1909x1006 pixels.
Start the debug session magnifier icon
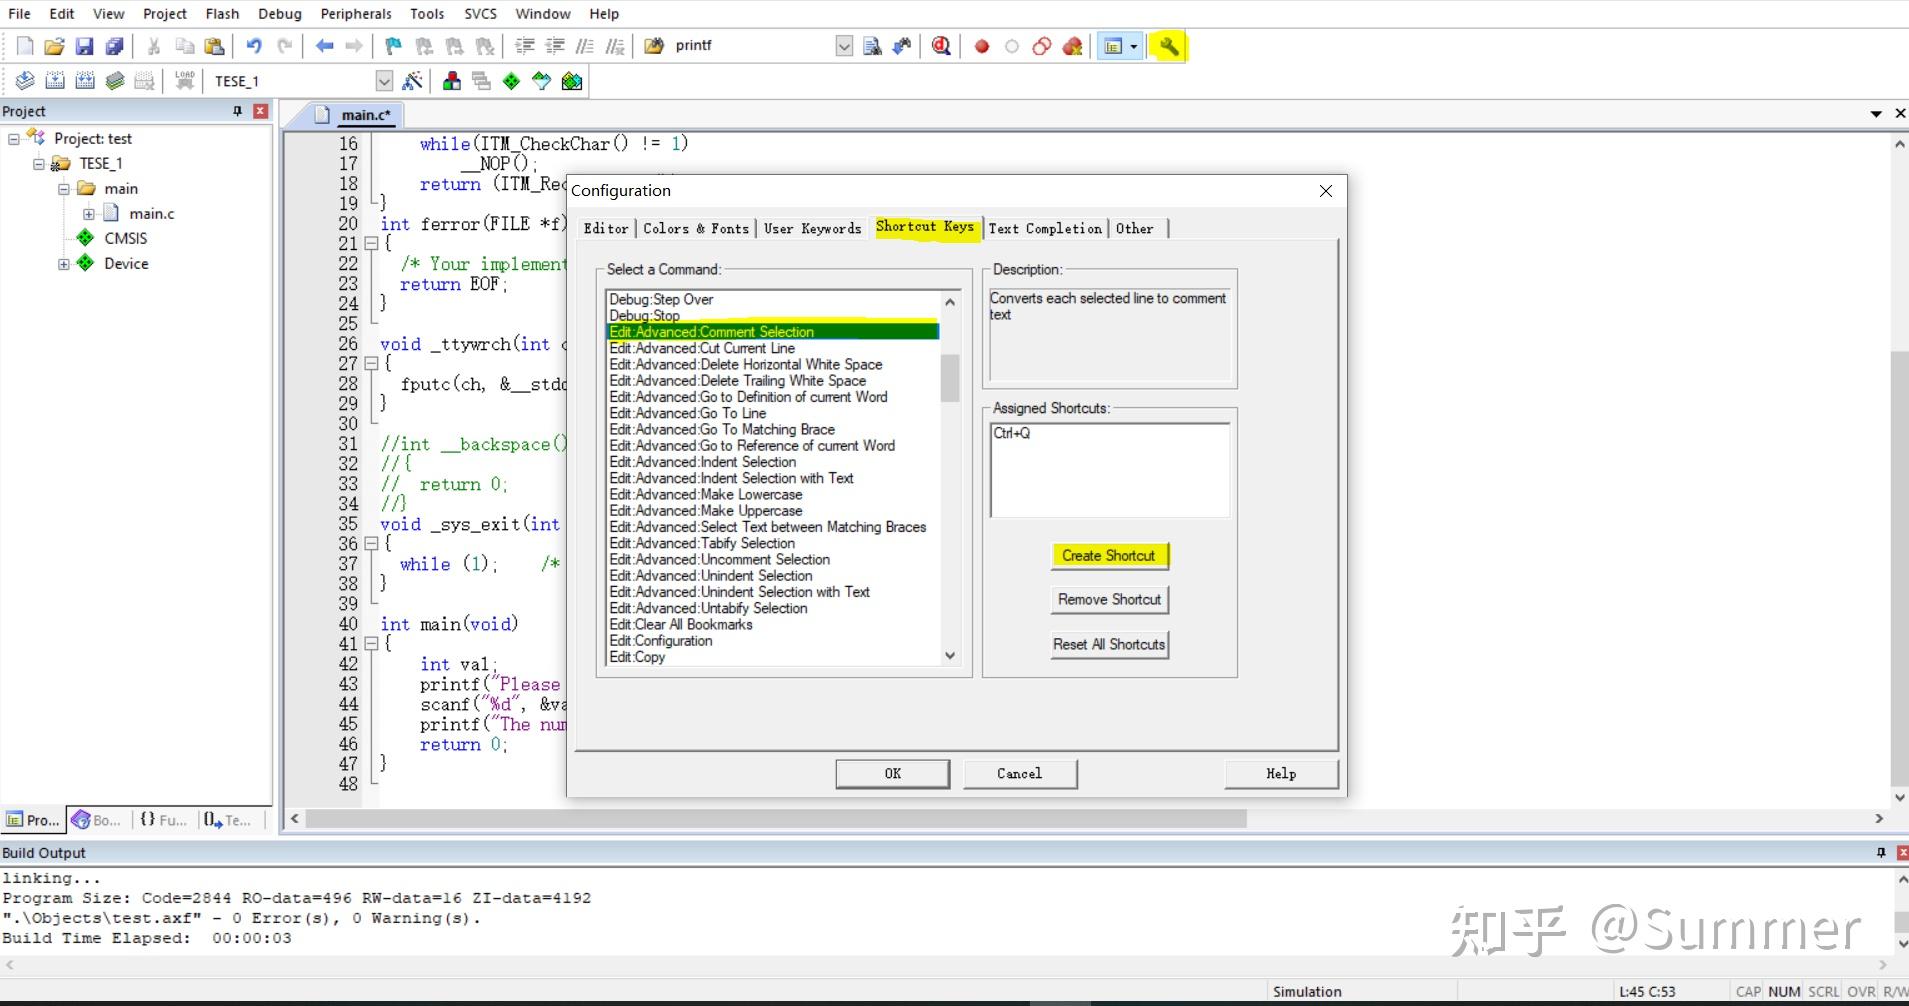click(941, 46)
